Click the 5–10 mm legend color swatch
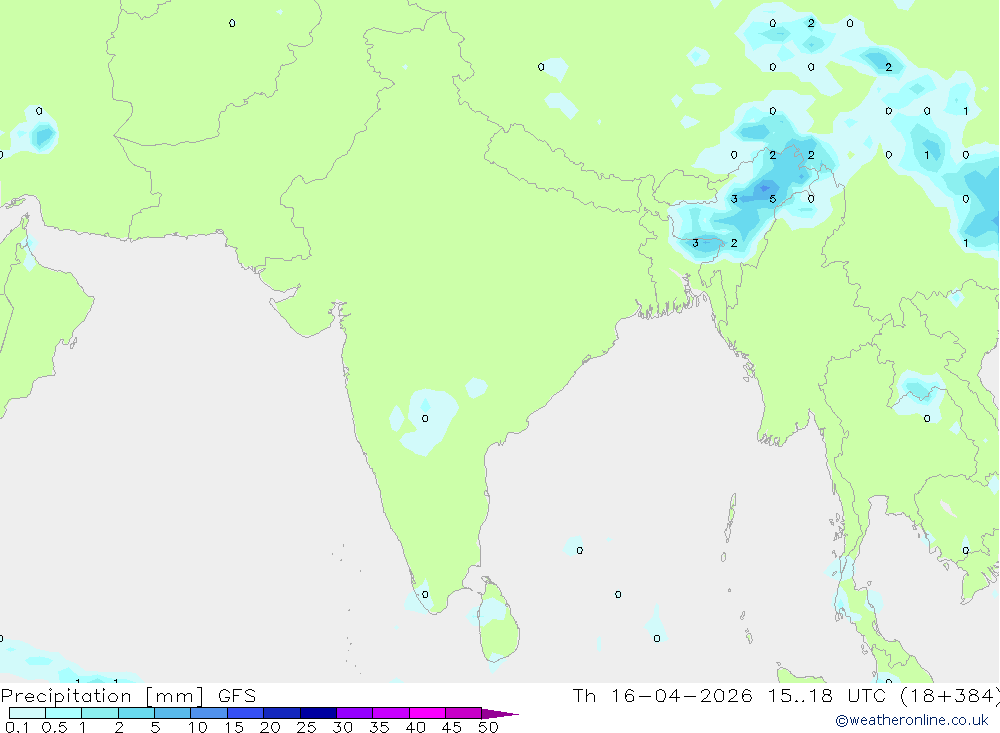The height and width of the screenshot is (733, 1000). tap(173, 713)
